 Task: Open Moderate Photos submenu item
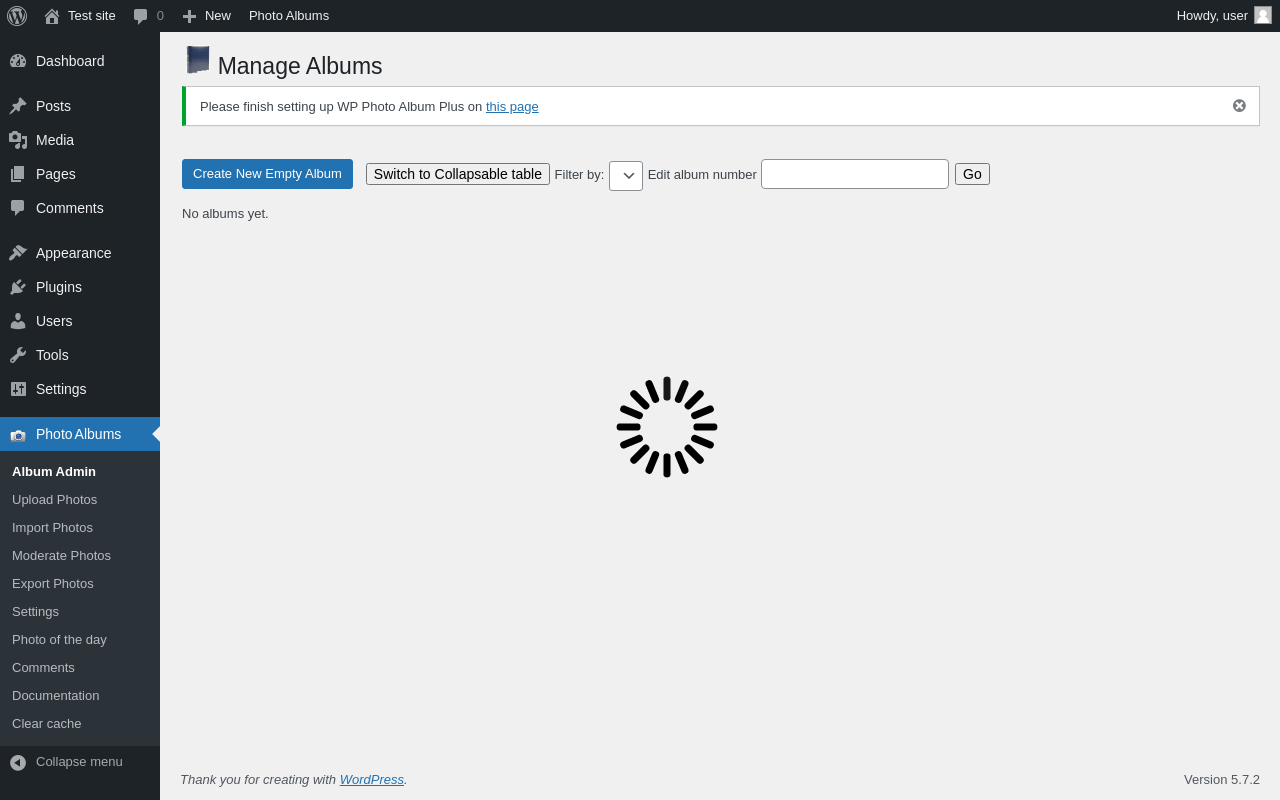61,556
